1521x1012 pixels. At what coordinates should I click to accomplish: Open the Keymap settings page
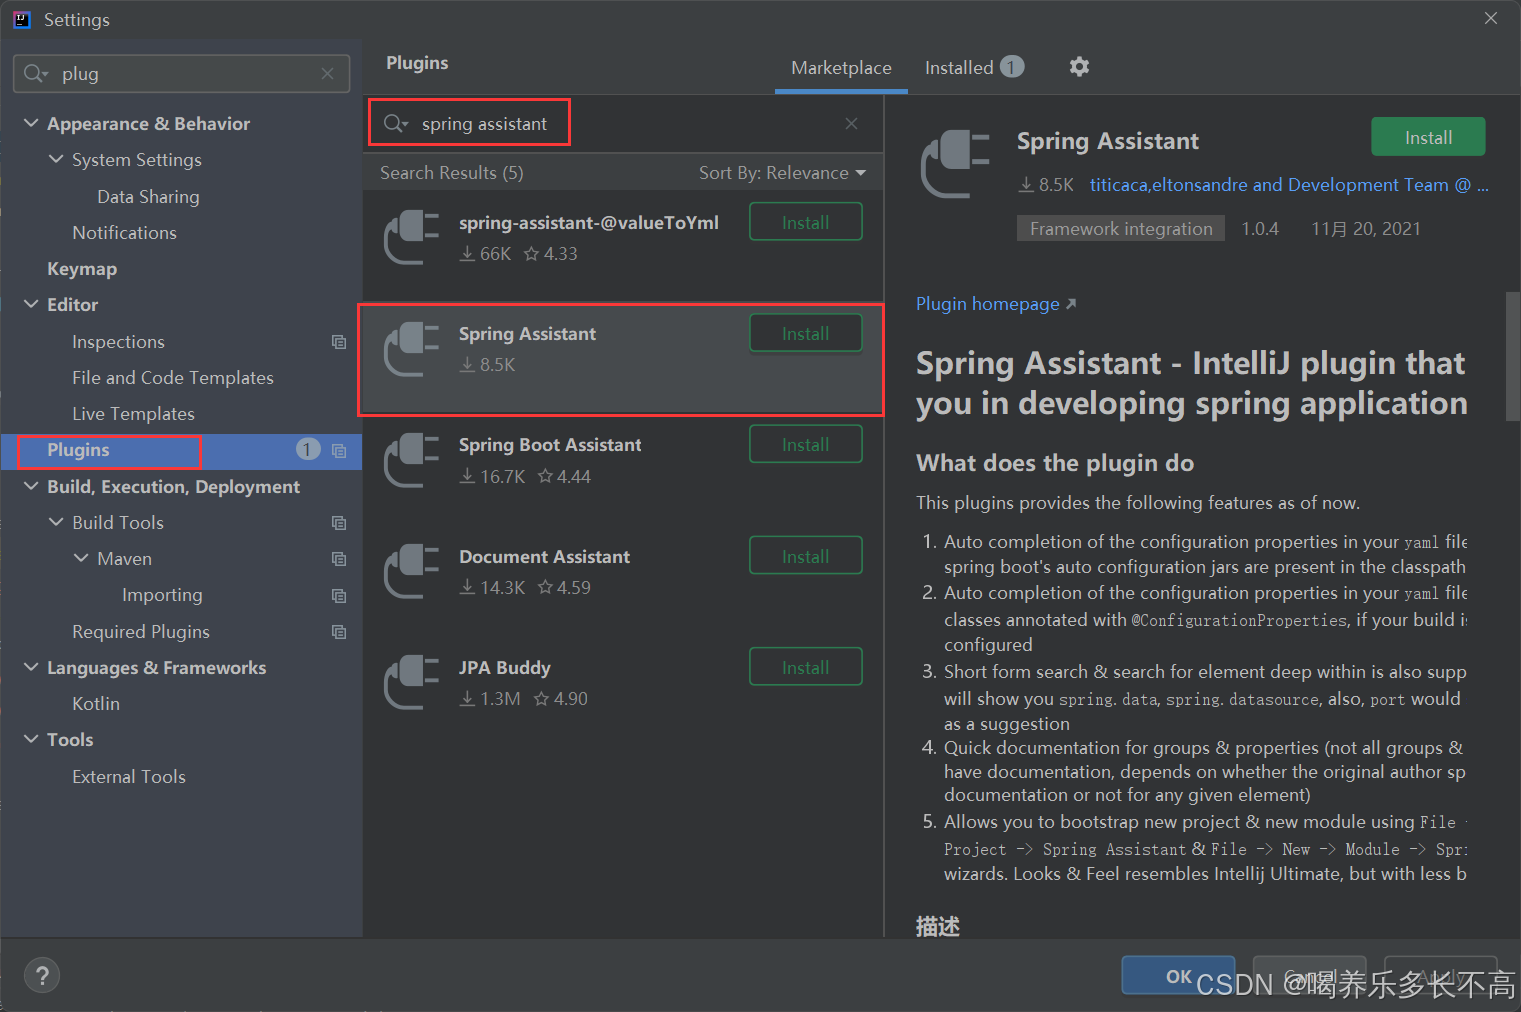(82, 269)
